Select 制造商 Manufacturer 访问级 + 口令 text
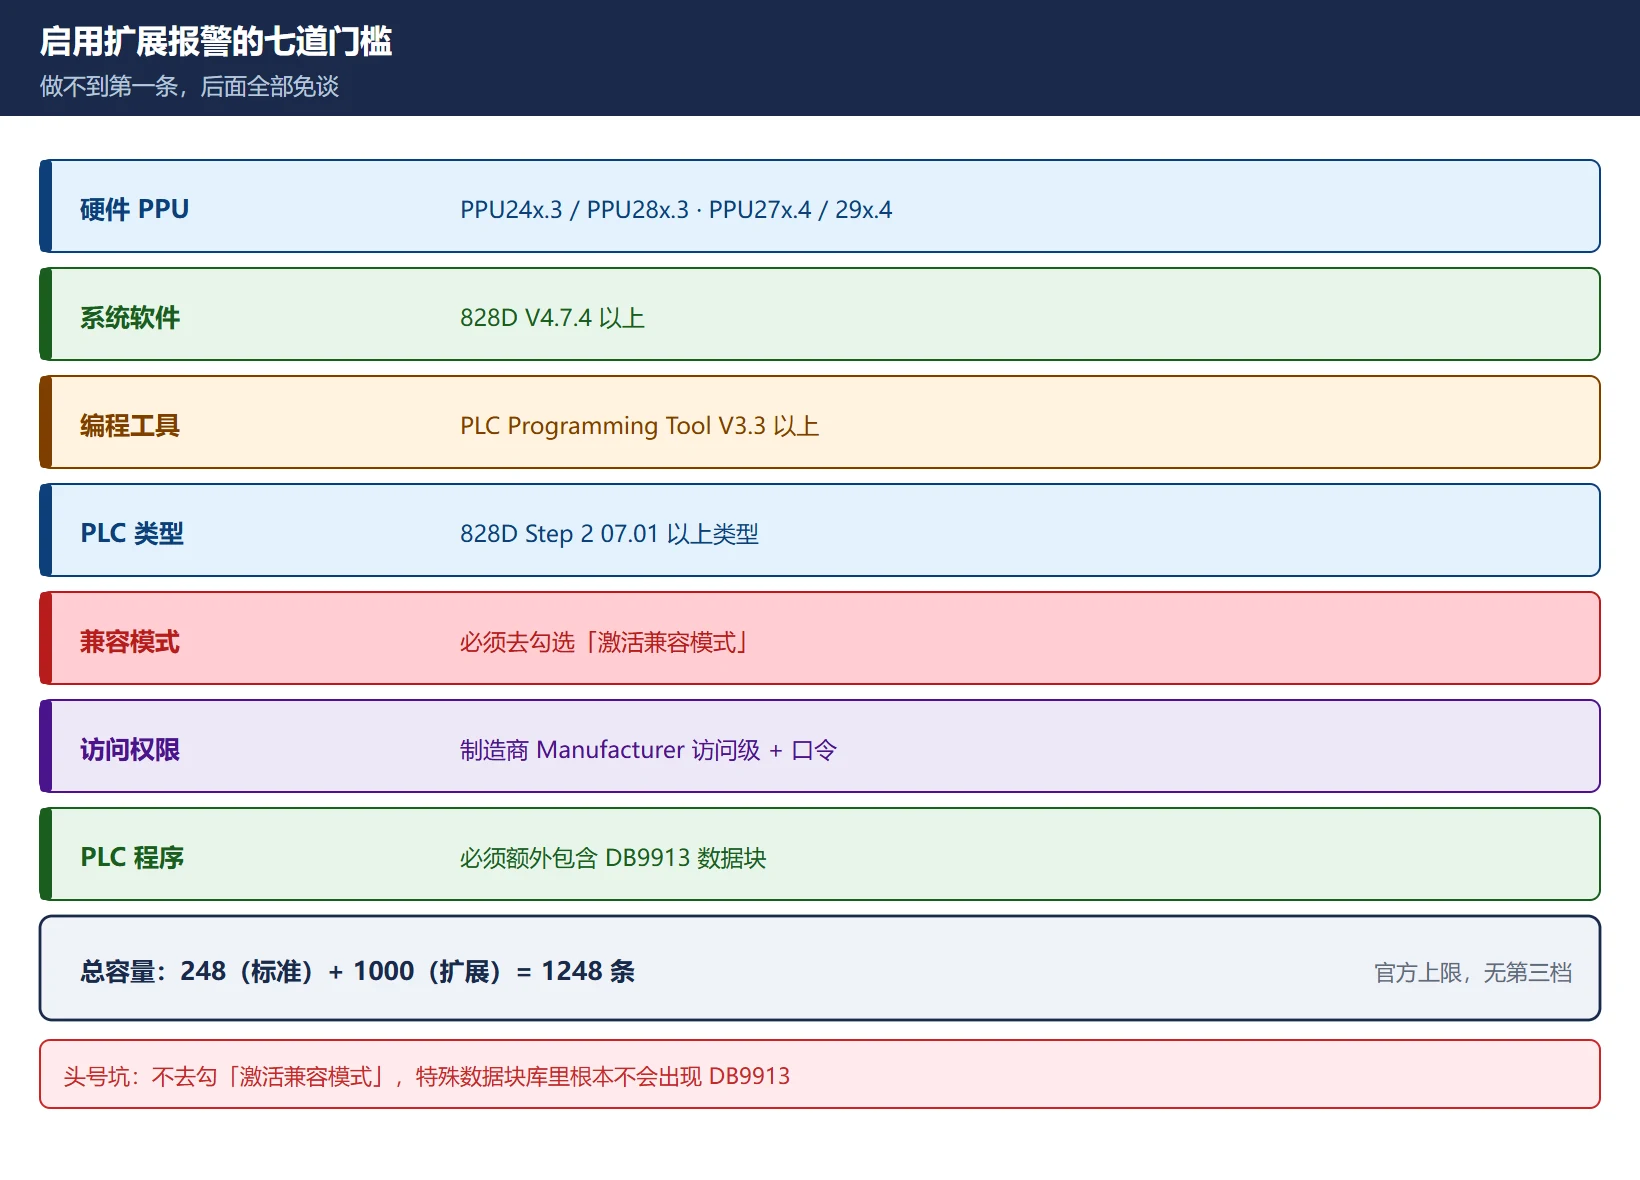Image resolution: width=1640 pixels, height=1180 pixels. (648, 749)
